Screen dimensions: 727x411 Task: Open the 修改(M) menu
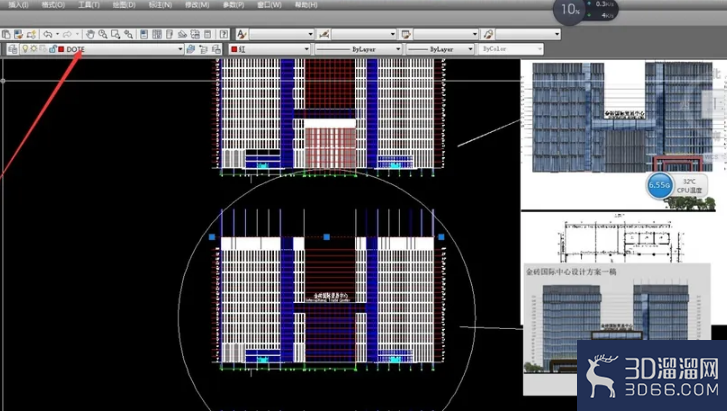click(x=197, y=5)
